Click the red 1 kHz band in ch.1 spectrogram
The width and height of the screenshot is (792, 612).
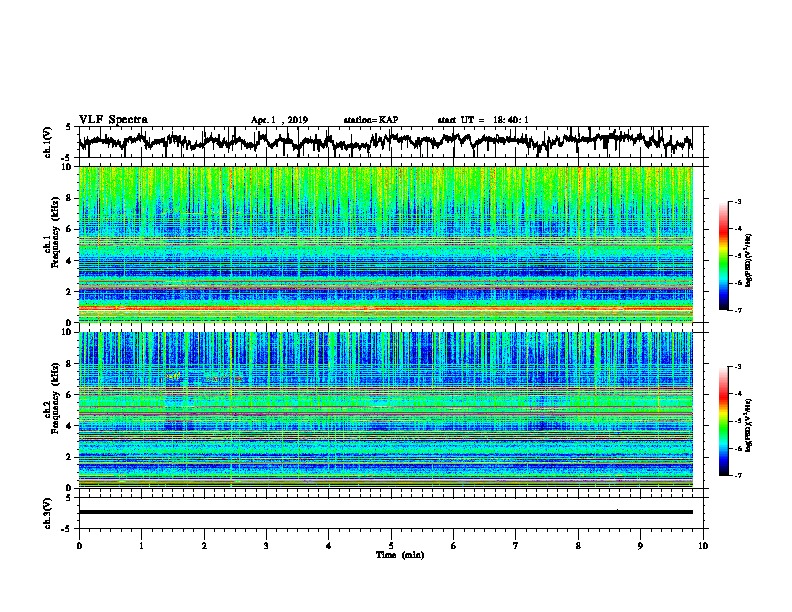385,308
